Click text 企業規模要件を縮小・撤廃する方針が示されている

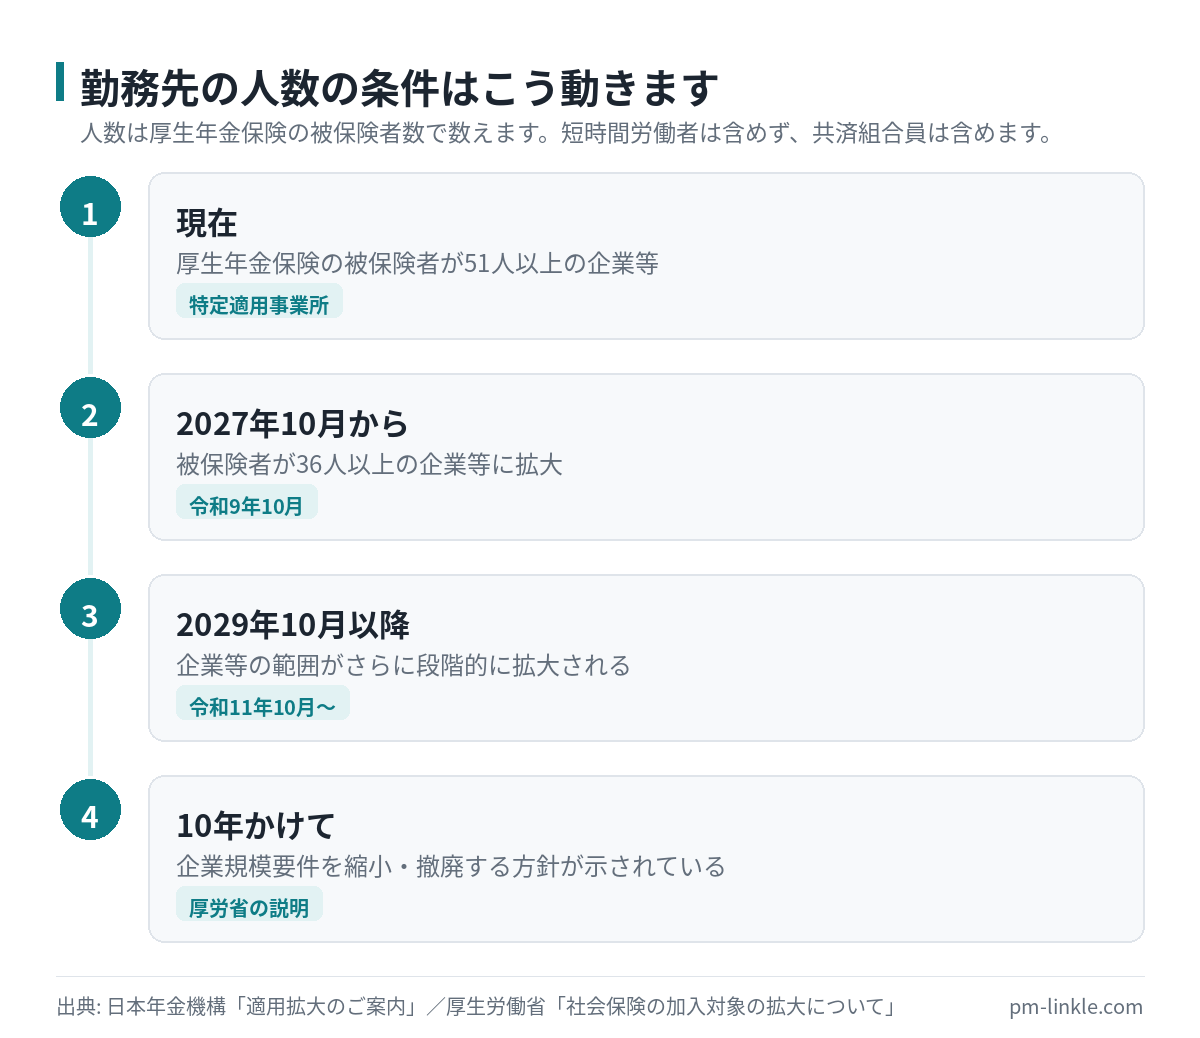click(x=451, y=867)
